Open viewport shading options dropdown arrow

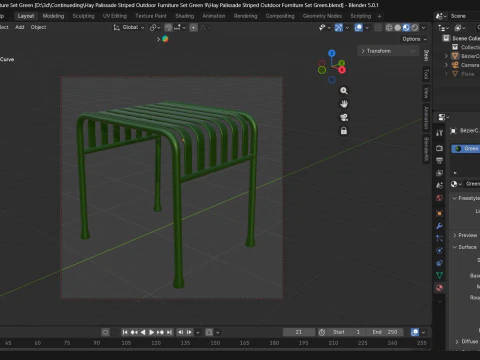pyautogui.click(x=423, y=28)
